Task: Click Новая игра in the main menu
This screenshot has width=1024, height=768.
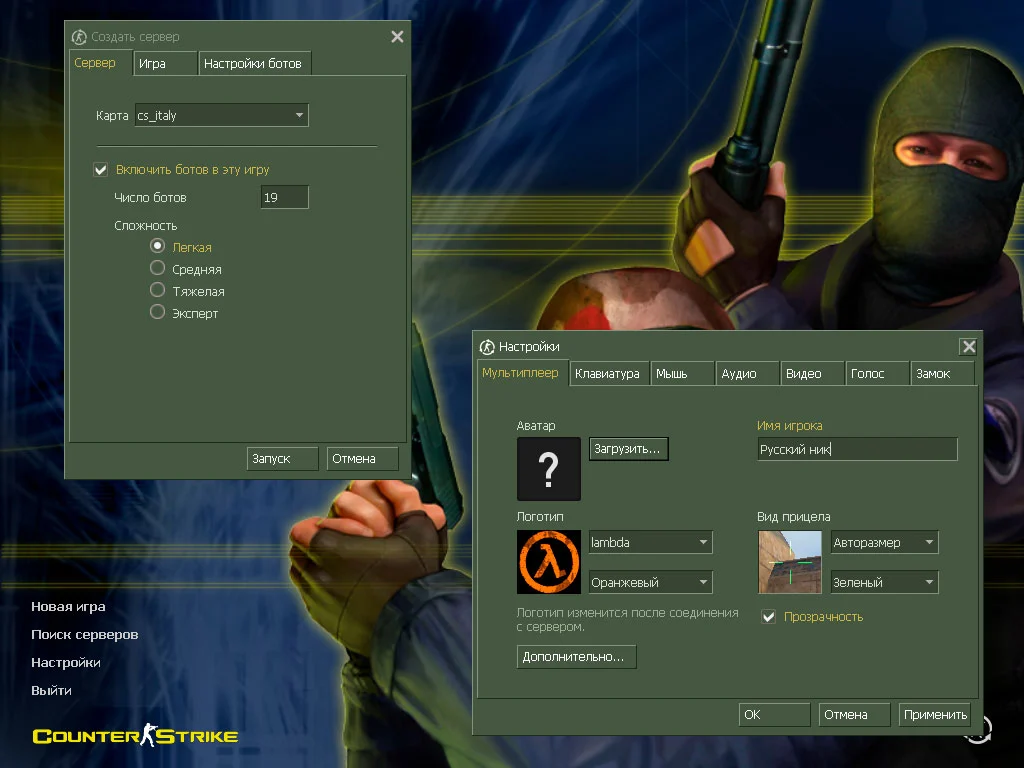Action: point(69,607)
